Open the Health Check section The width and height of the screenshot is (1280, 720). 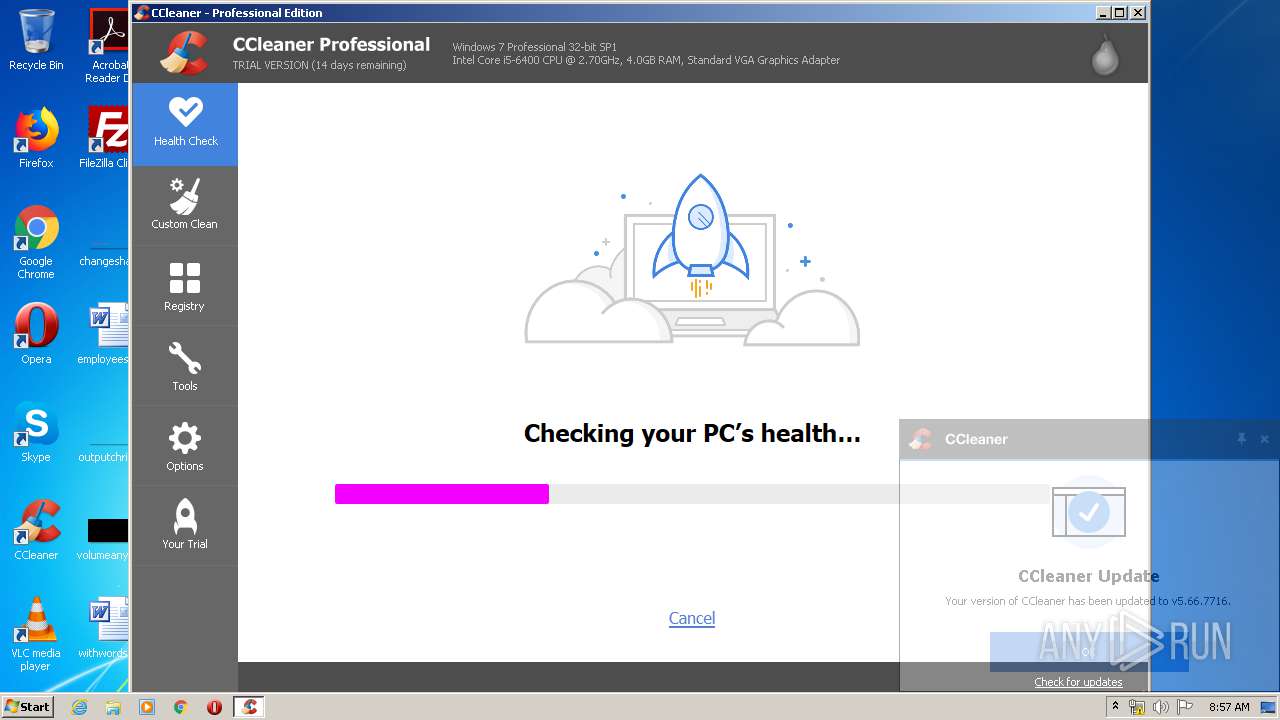pyautogui.click(x=185, y=124)
